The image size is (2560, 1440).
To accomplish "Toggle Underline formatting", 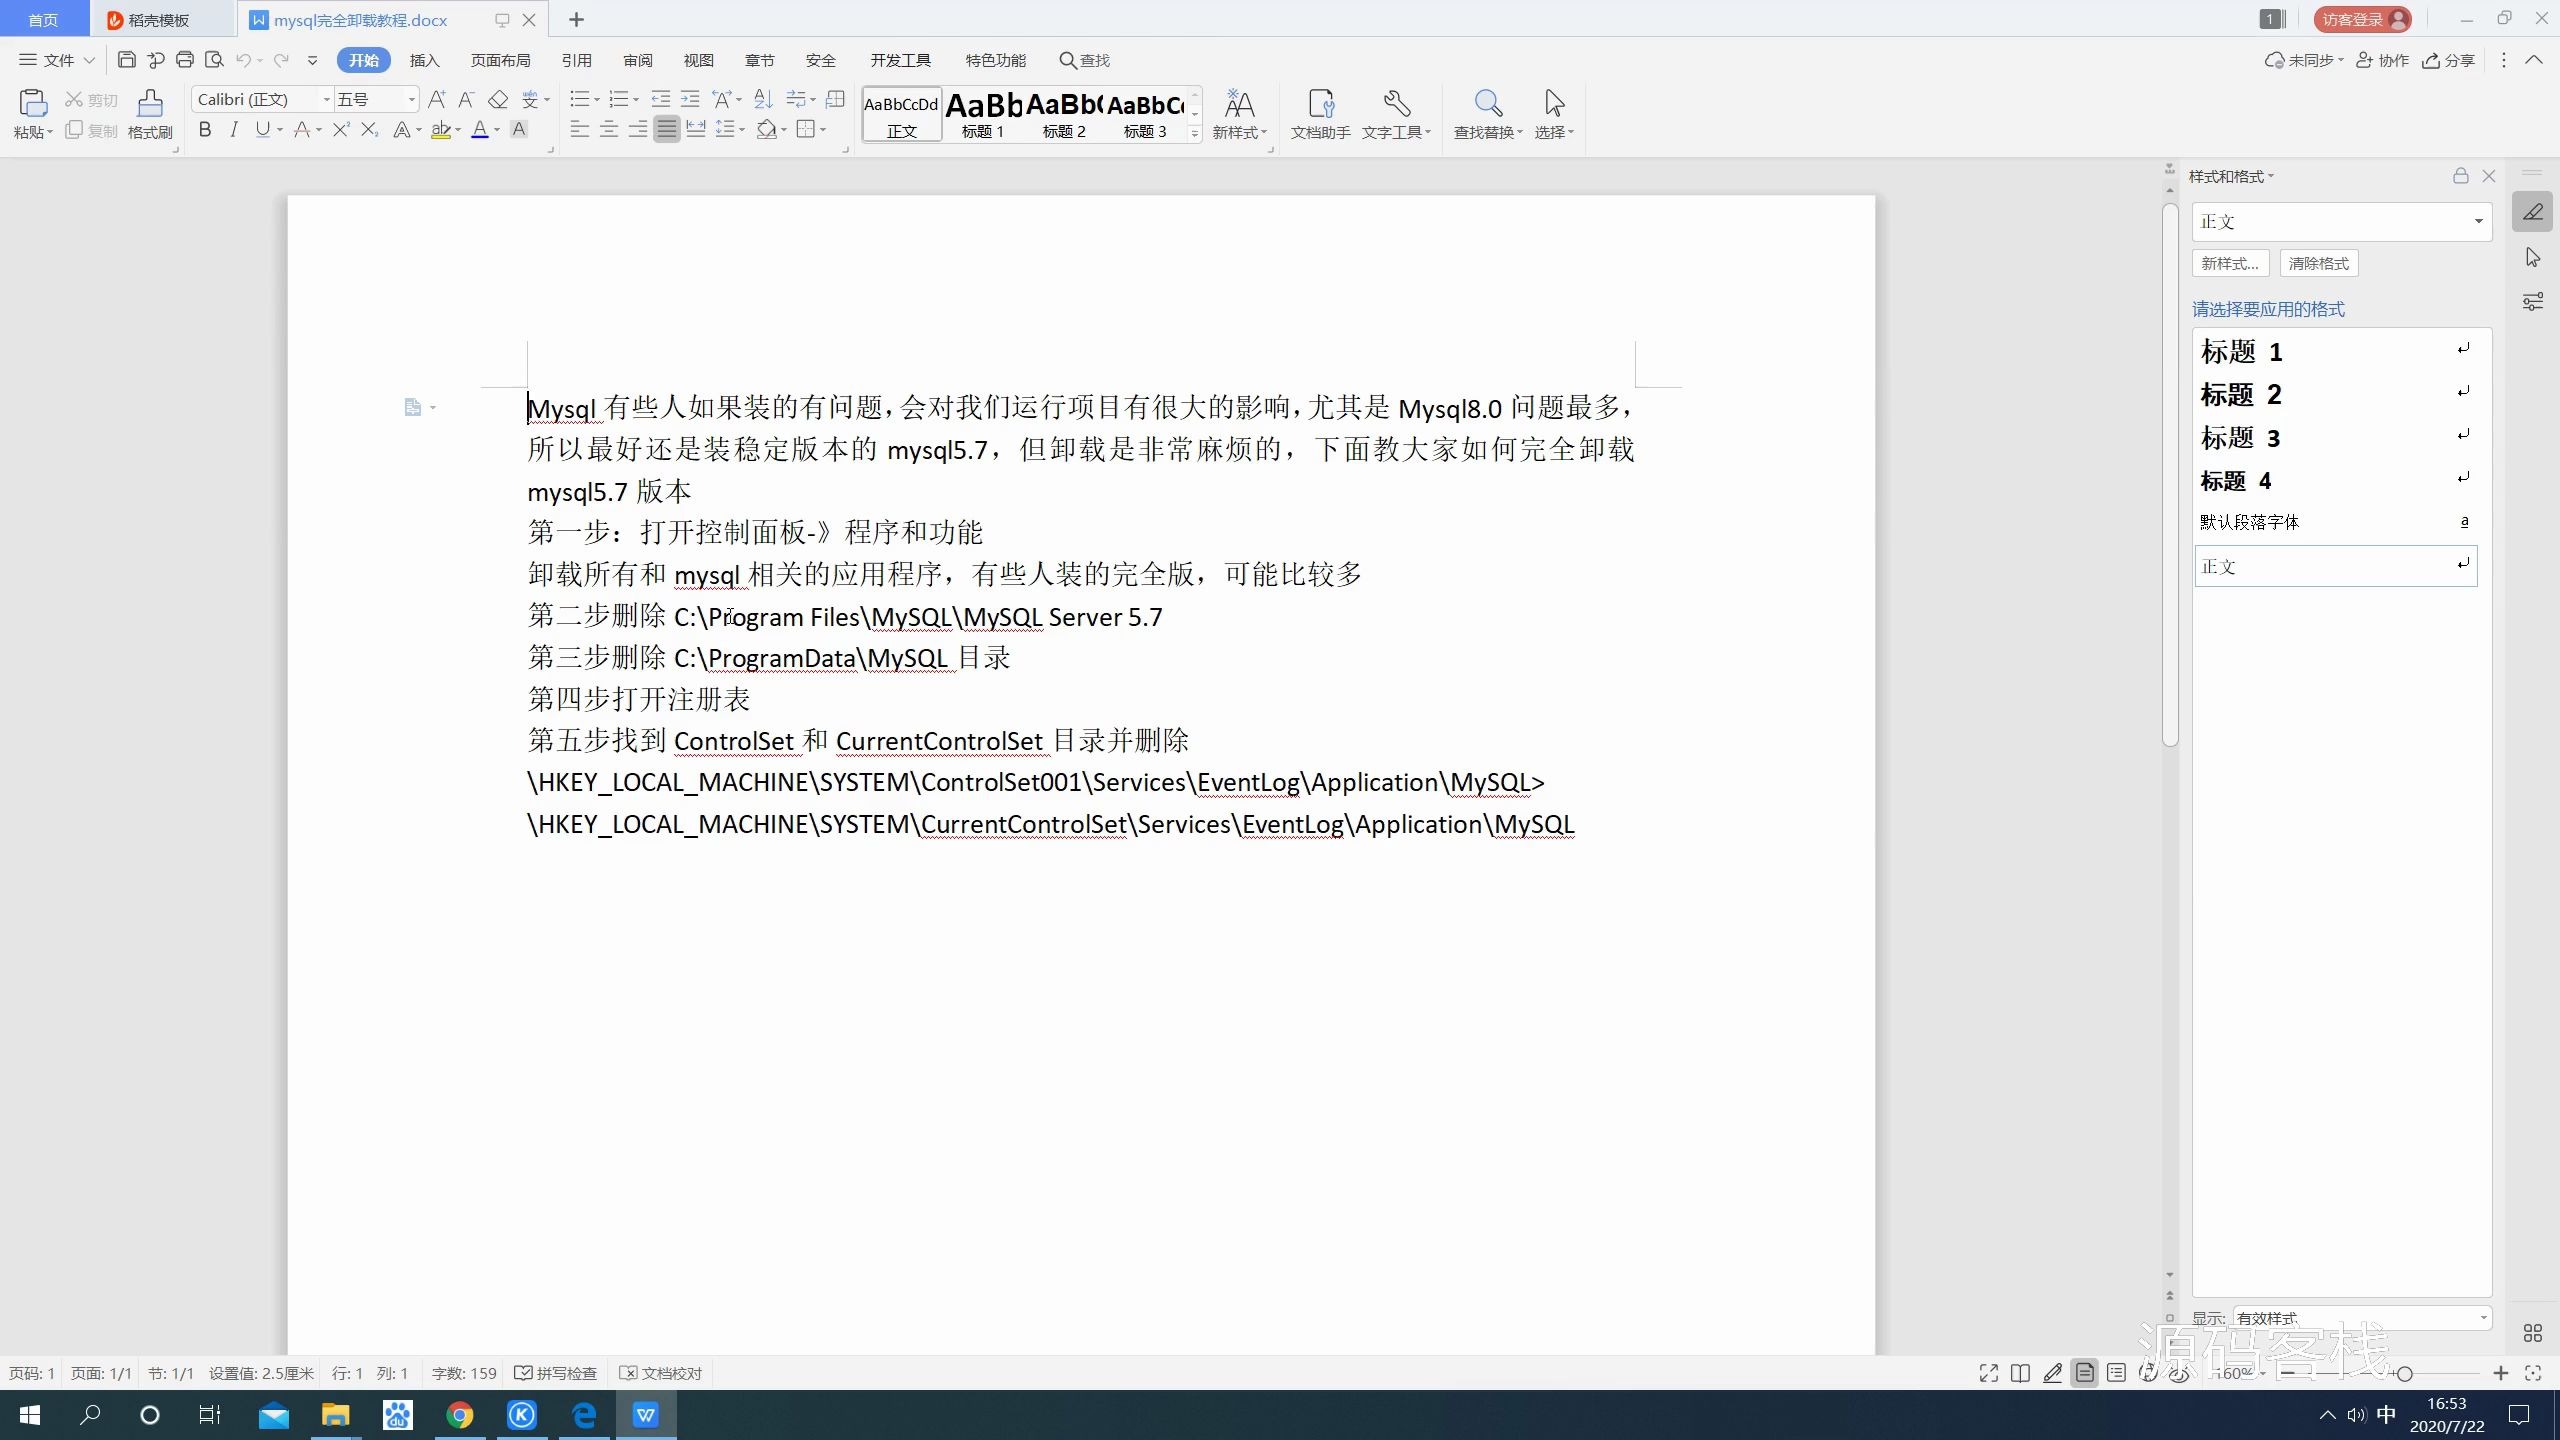I will [262, 129].
